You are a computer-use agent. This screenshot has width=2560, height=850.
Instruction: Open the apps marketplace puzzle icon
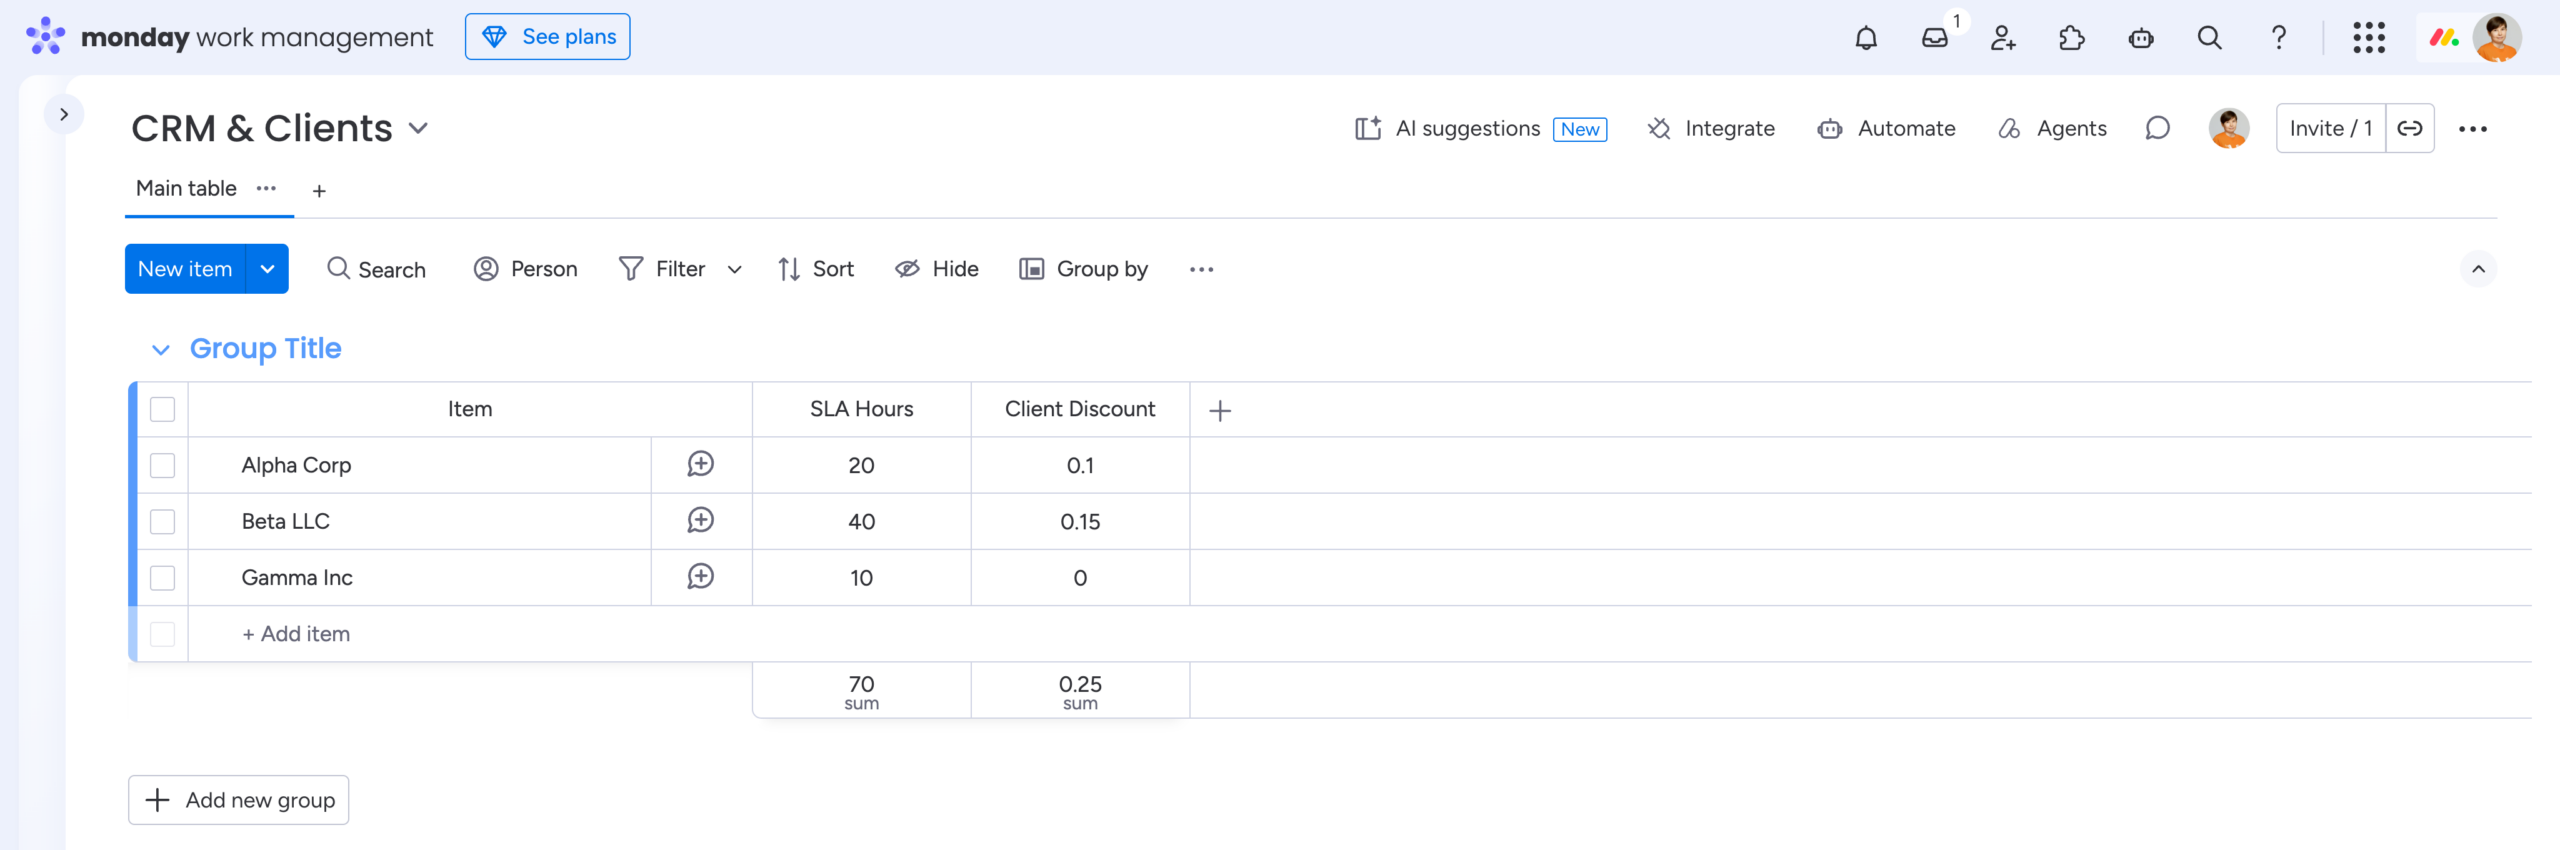(2072, 38)
